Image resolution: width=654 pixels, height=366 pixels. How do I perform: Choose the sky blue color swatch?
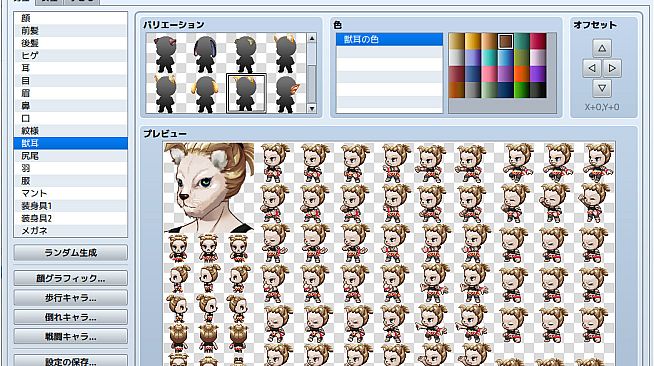pos(506,58)
